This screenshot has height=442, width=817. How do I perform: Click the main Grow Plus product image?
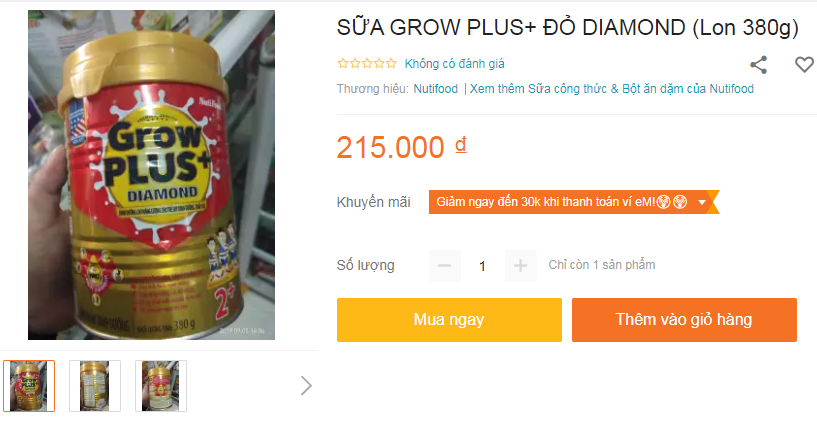point(151,175)
